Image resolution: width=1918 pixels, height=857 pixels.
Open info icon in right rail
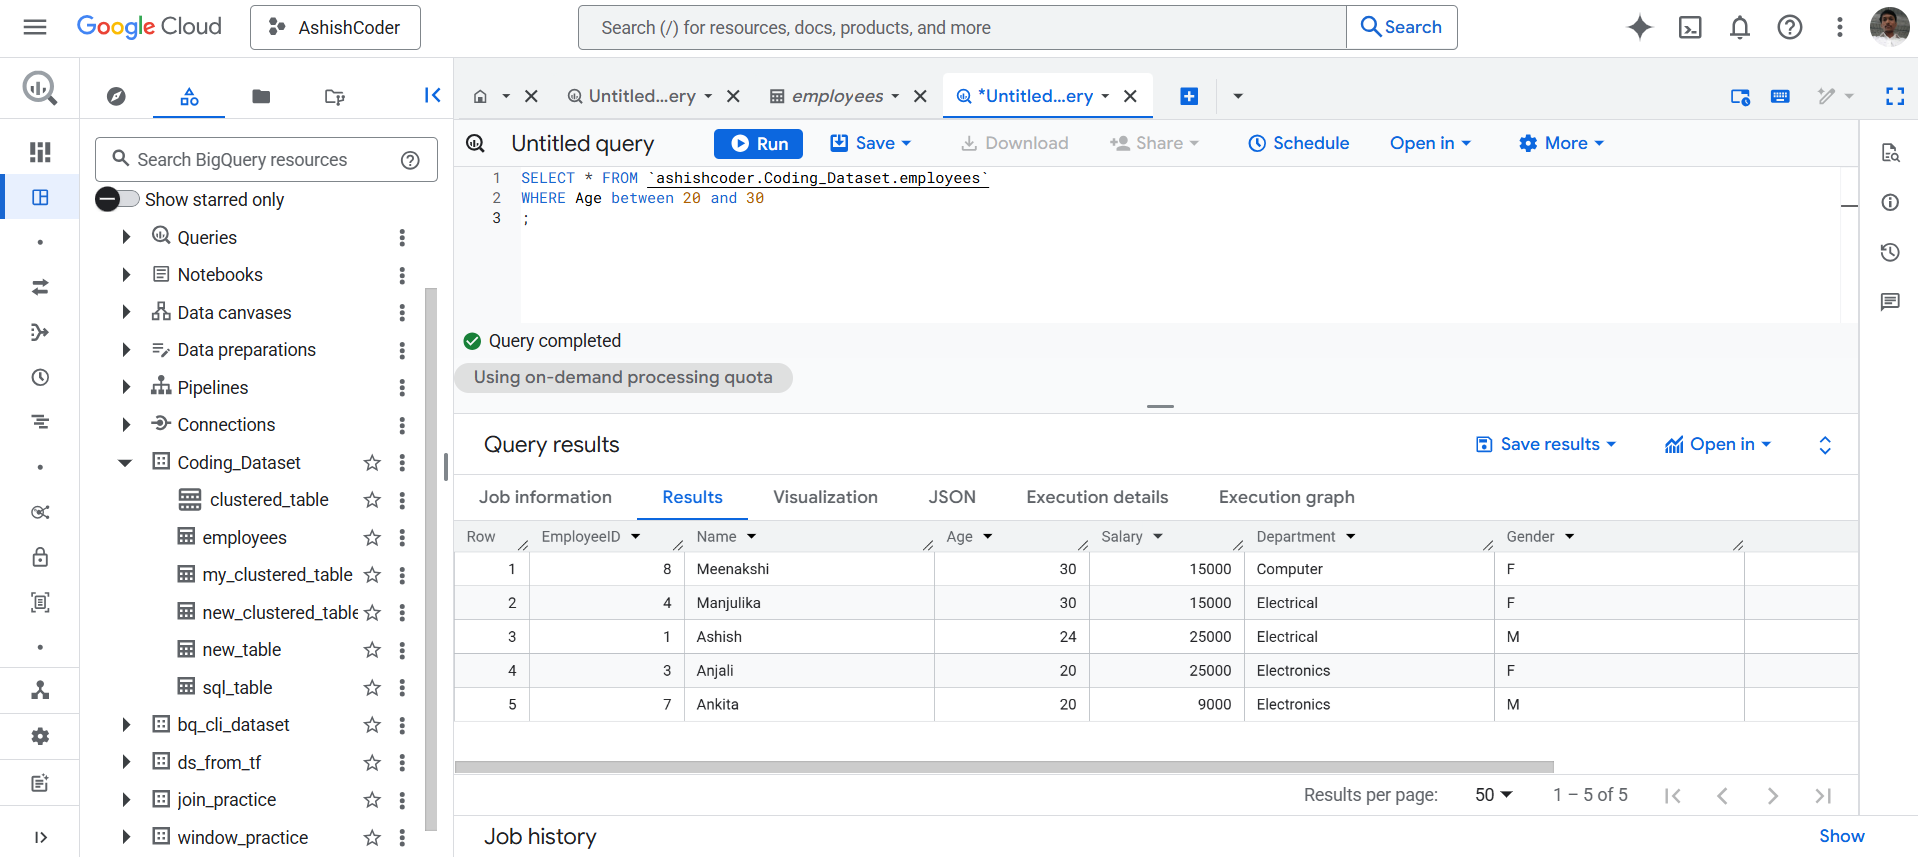[1890, 202]
